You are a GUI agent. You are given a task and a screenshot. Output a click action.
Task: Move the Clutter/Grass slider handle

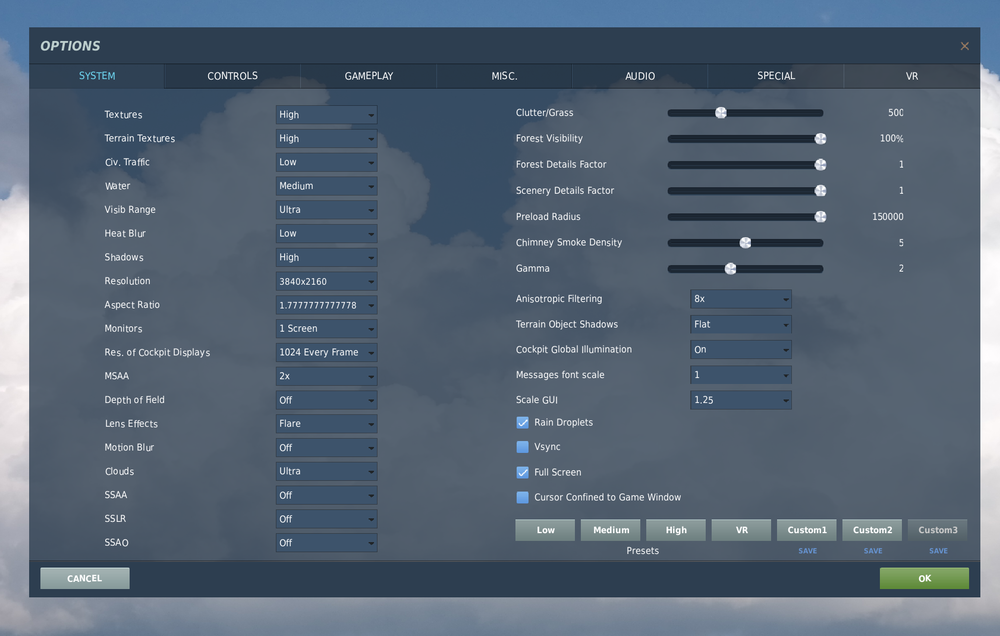[x=721, y=112]
